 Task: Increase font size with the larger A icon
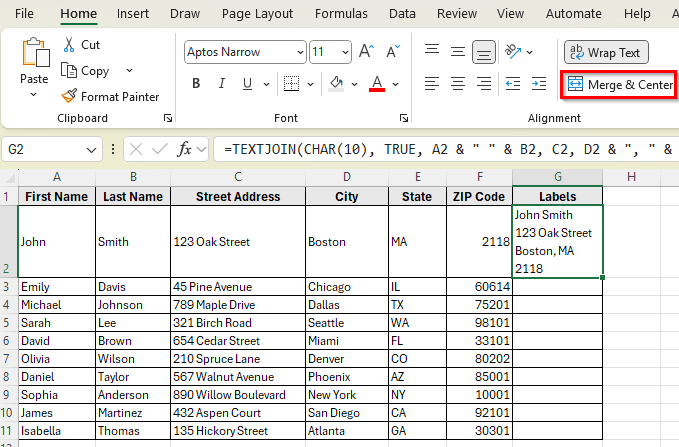(366, 52)
